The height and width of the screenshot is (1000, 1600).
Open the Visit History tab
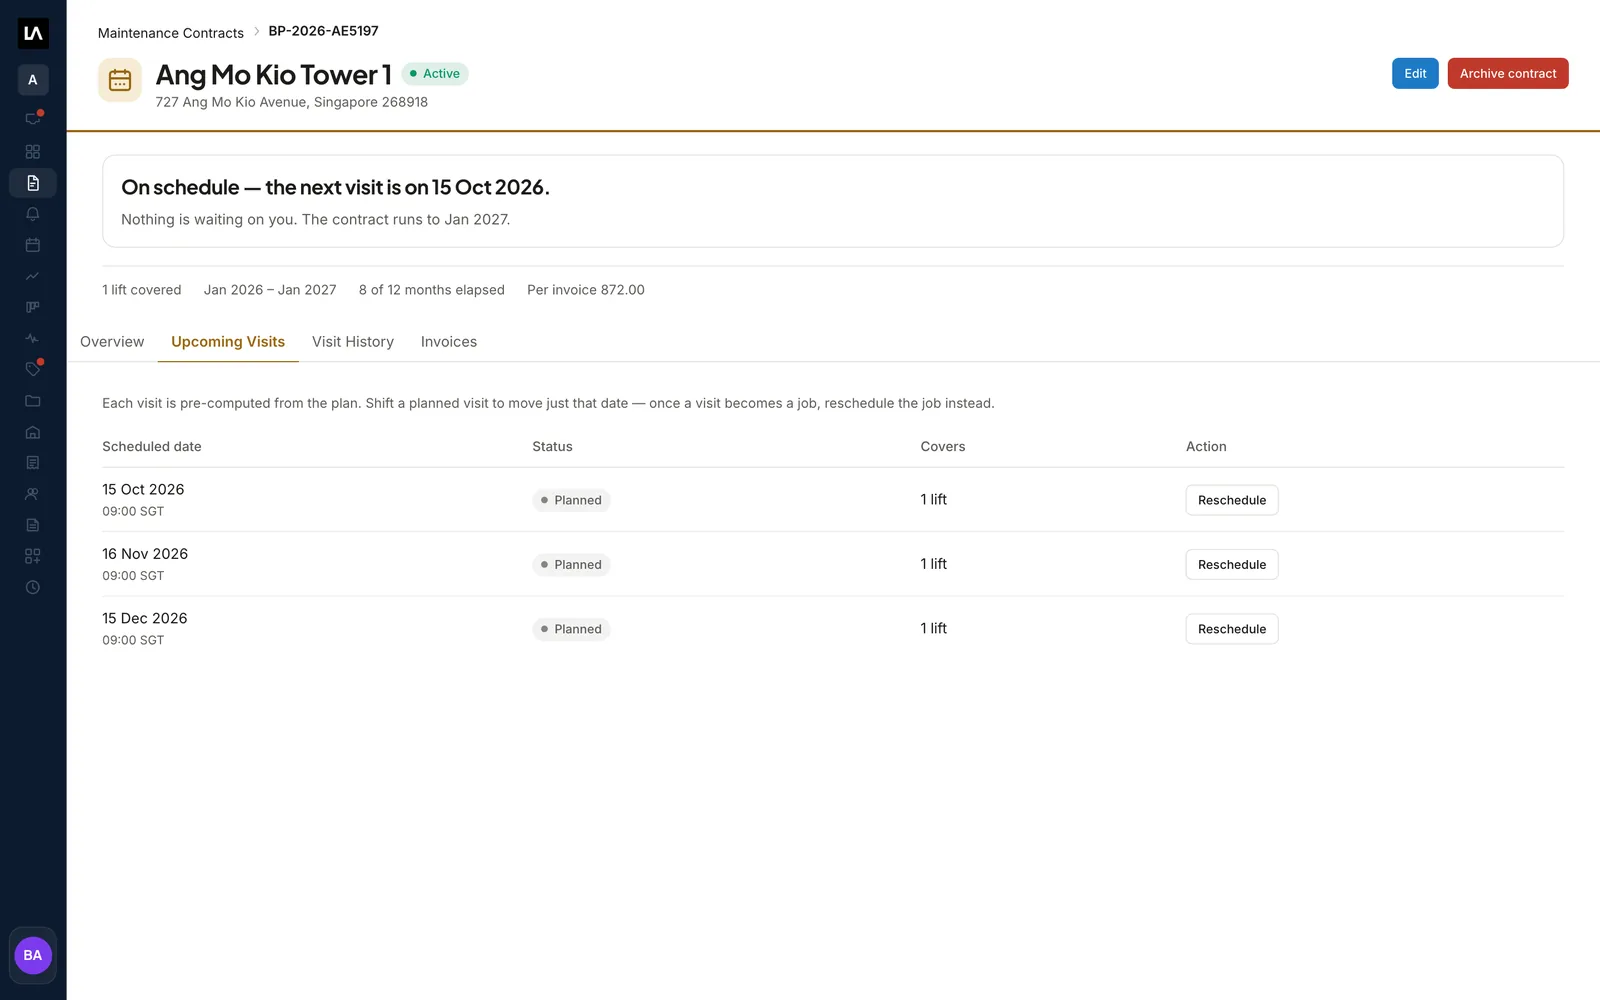click(x=353, y=342)
